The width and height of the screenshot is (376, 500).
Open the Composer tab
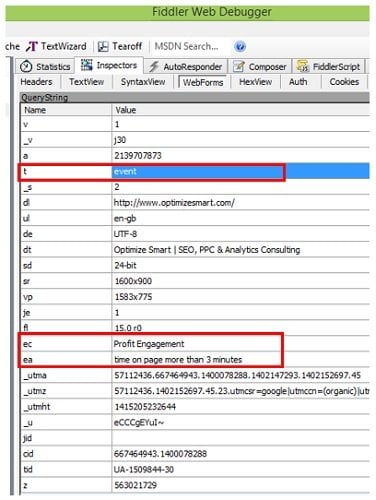click(x=260, y=66)
